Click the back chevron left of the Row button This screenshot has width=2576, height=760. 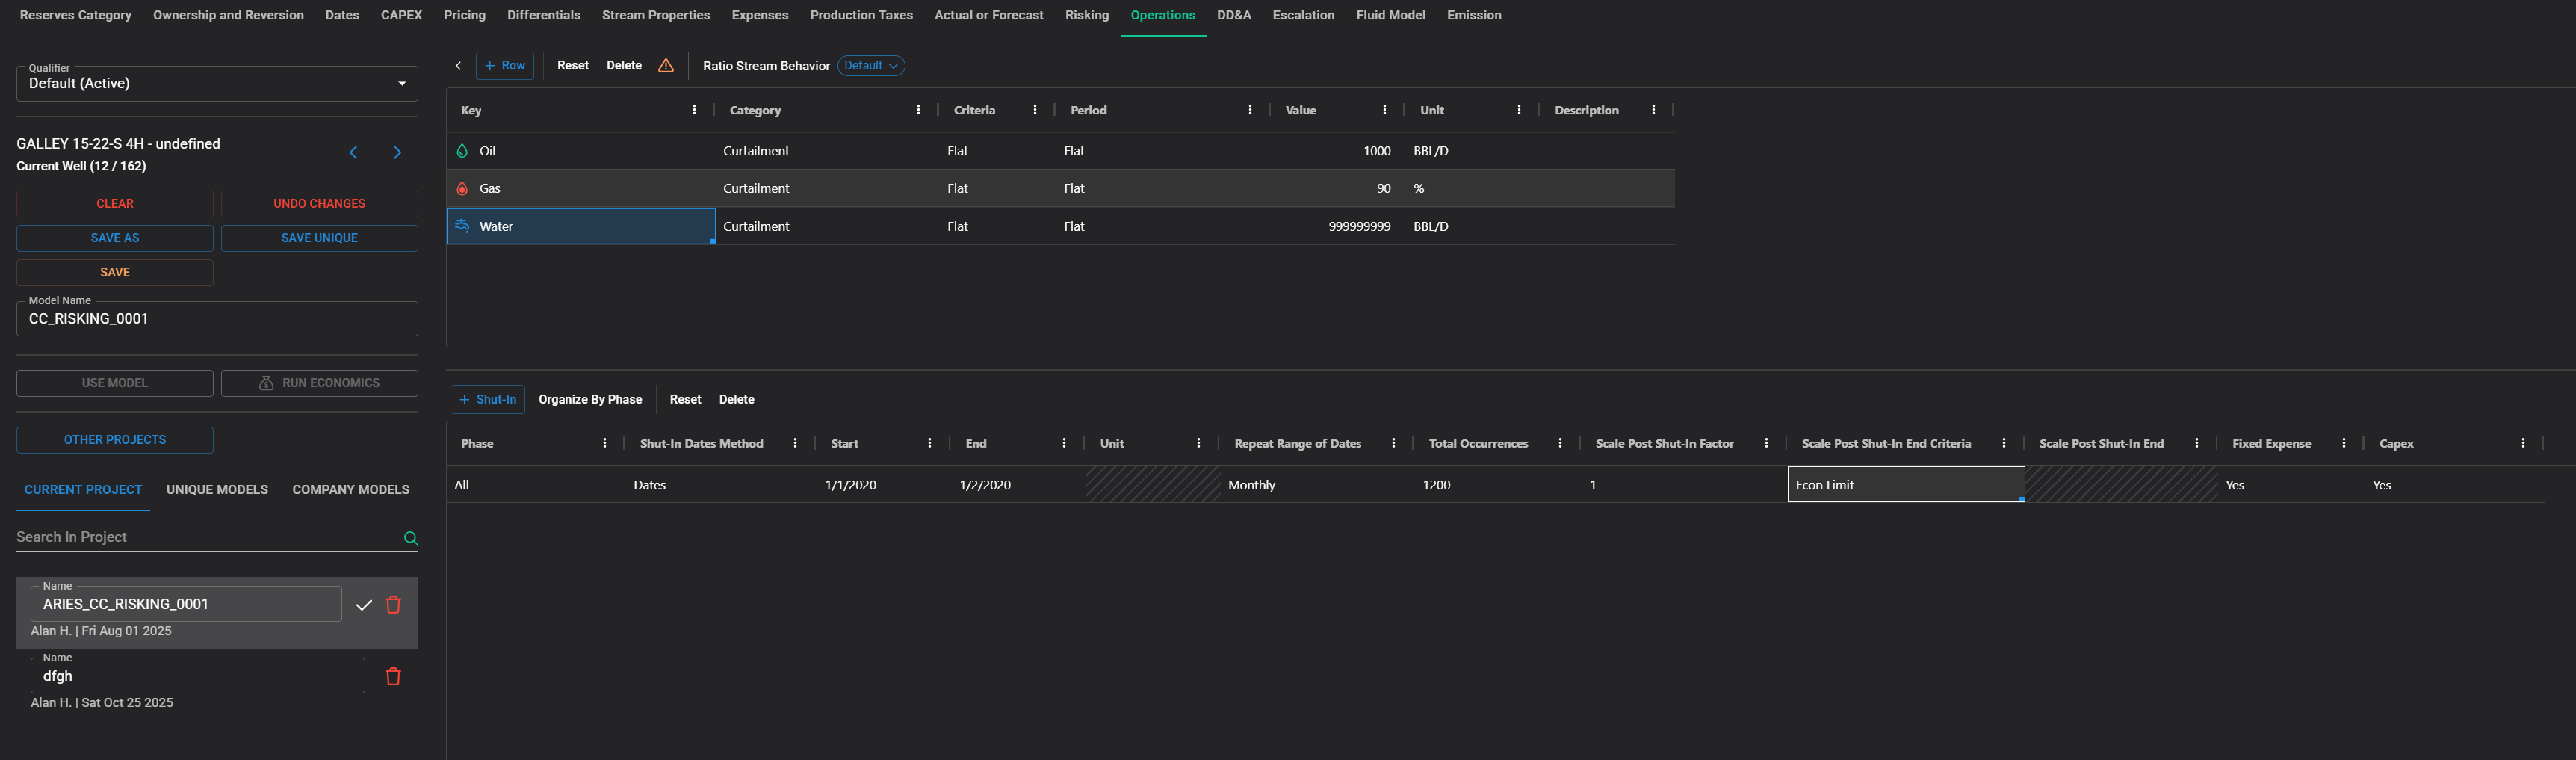(459, 66)
